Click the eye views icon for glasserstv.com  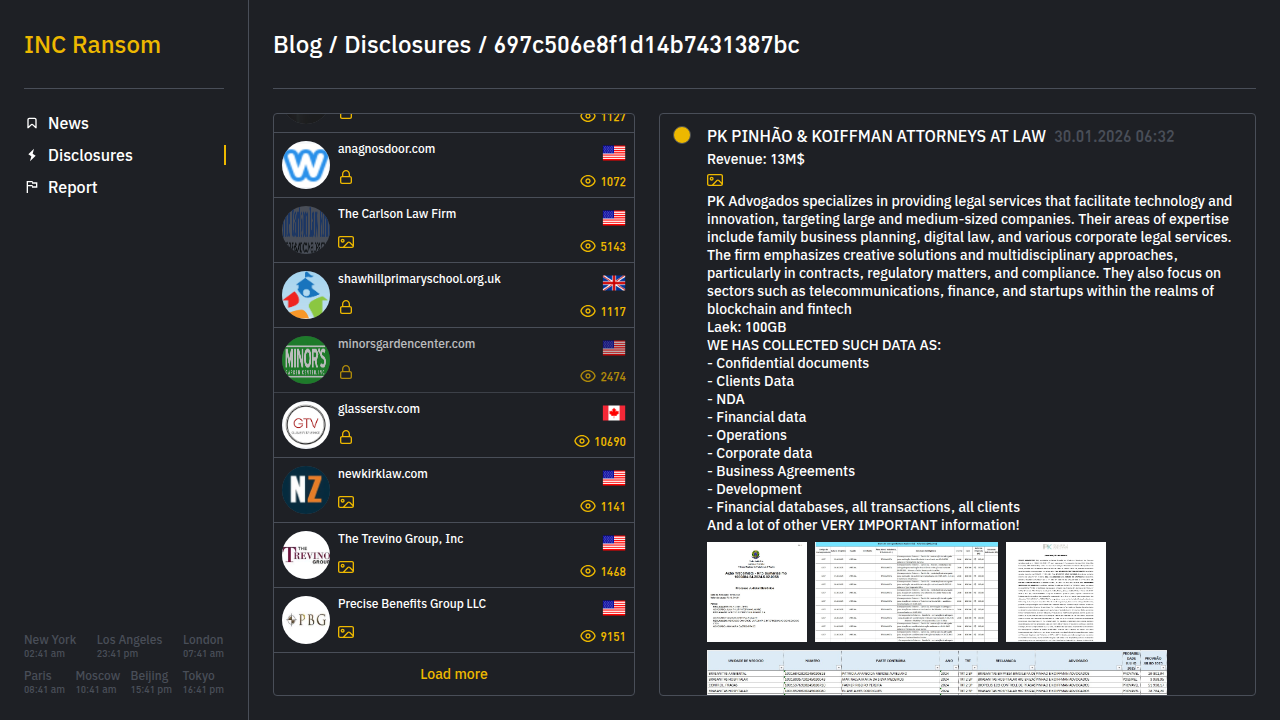[x=582, y=441]
